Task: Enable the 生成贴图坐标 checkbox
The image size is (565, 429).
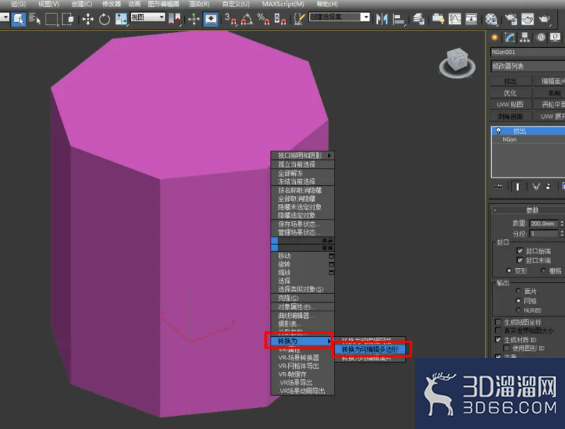Action: coord(498,322)
